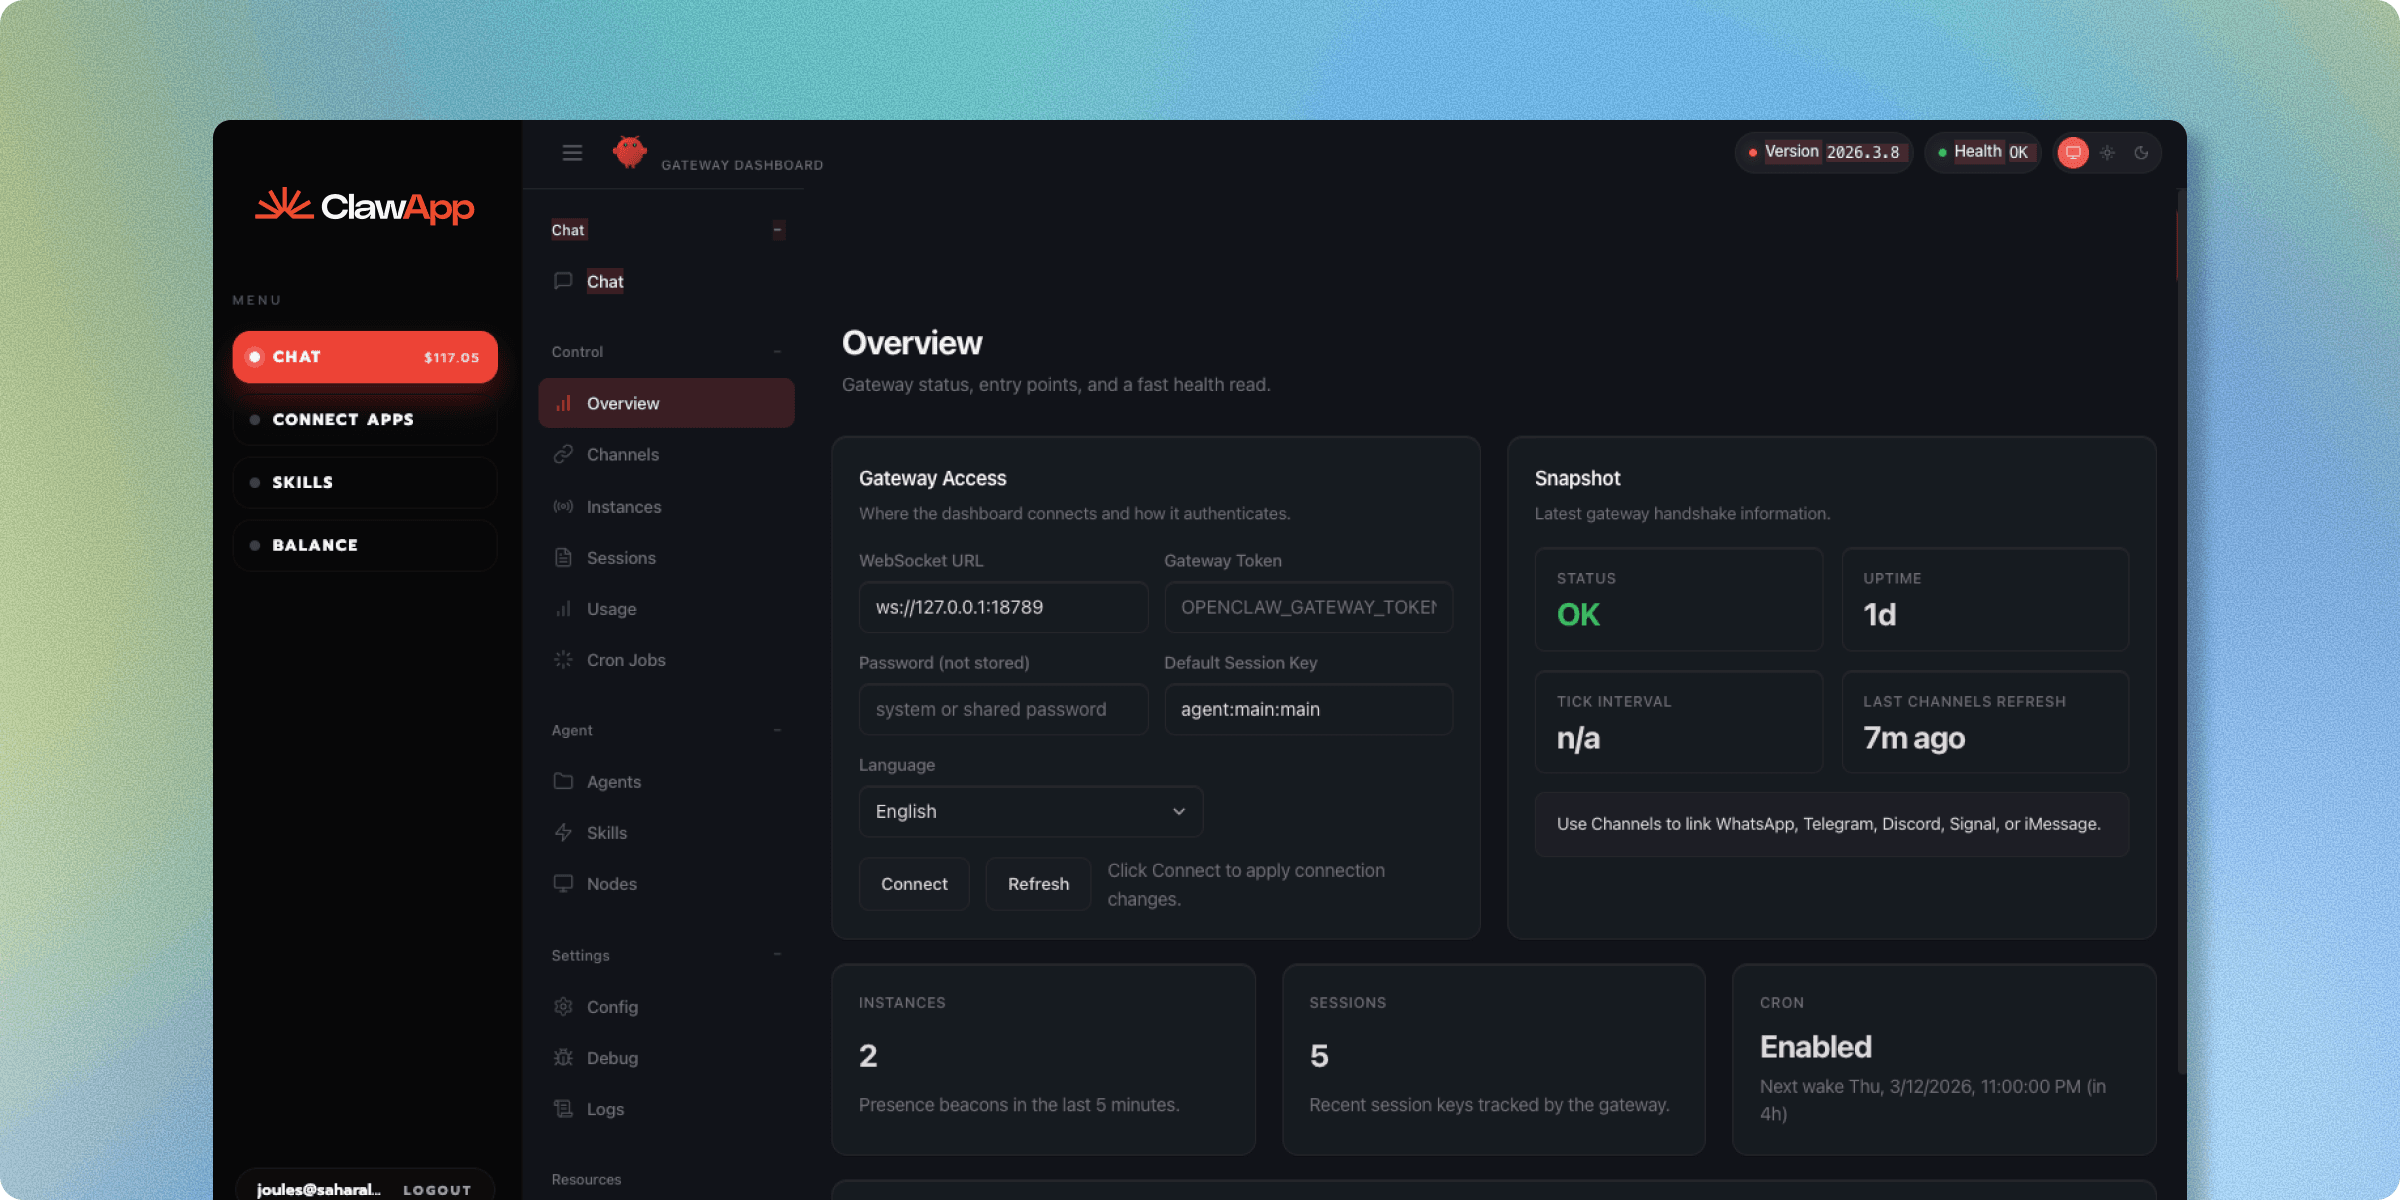The height and width of the screenshot is (1200, 2400).
Task: Switch to light theme sun toggle
Action: pyautogui.click(x=2107, y=153)
